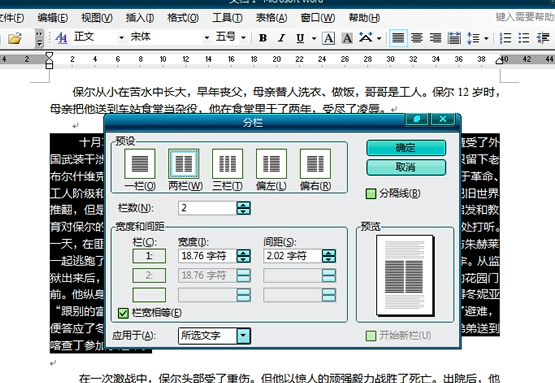Choose the 偏右 right-column preset
The width and height of the screenshot is (555, 383).
315,164
